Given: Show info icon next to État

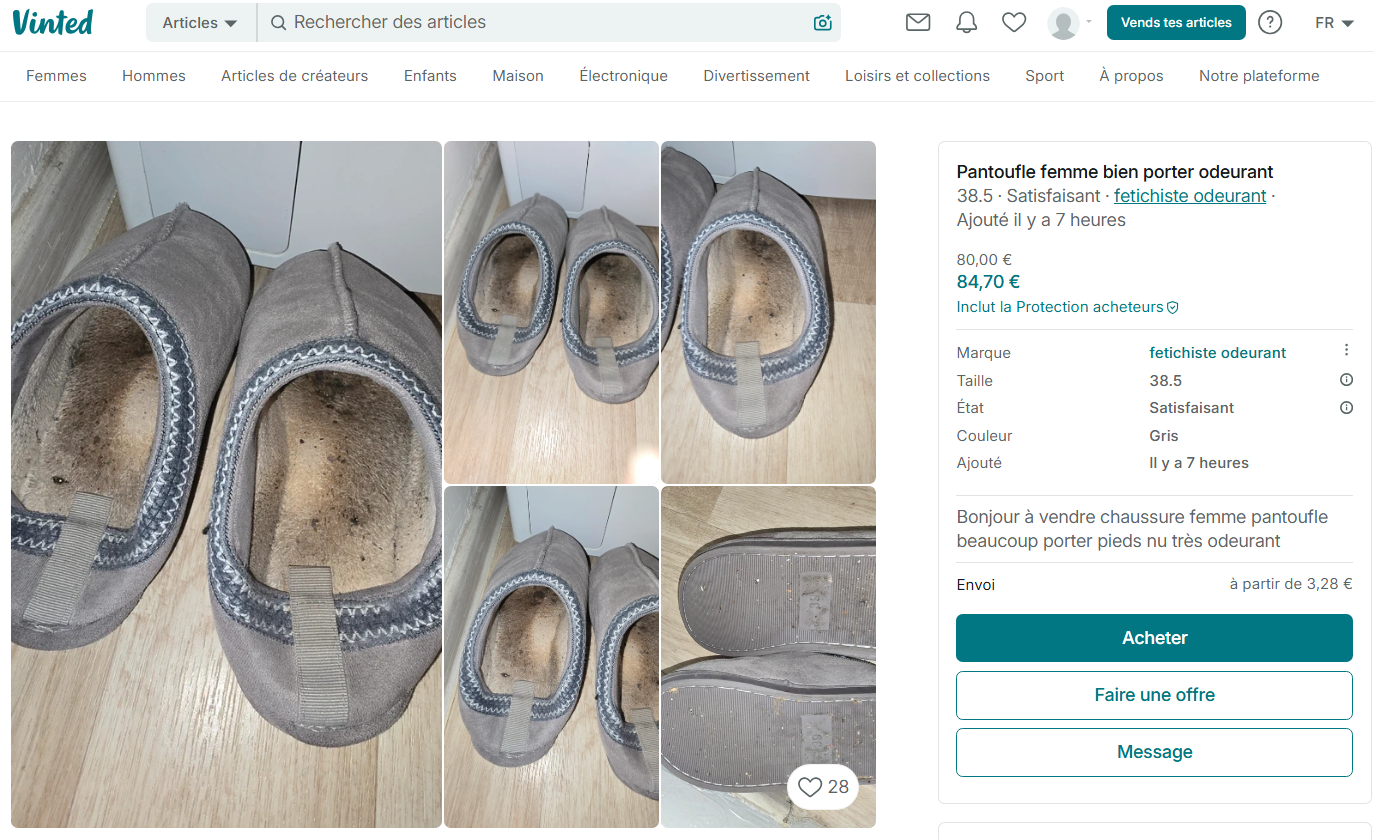Looking at the screenshot, I should click(1346, 408).
